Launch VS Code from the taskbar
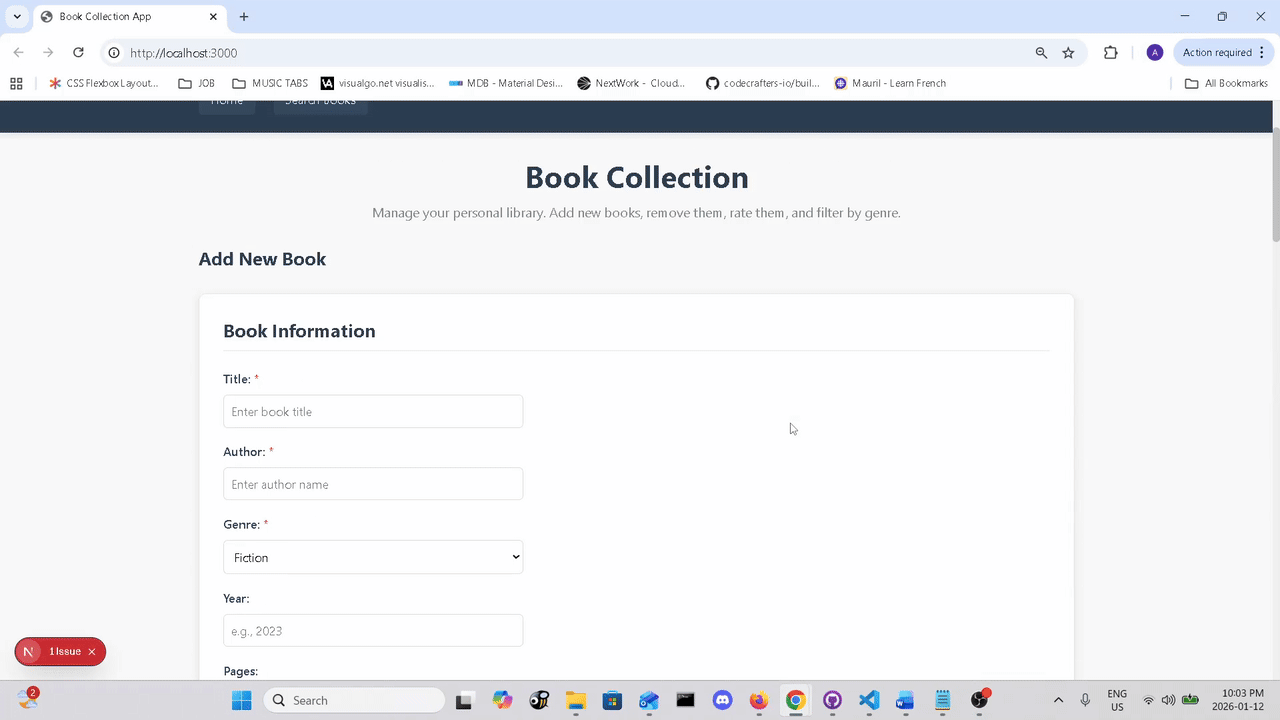1280x720 pixels. [868, 700]
